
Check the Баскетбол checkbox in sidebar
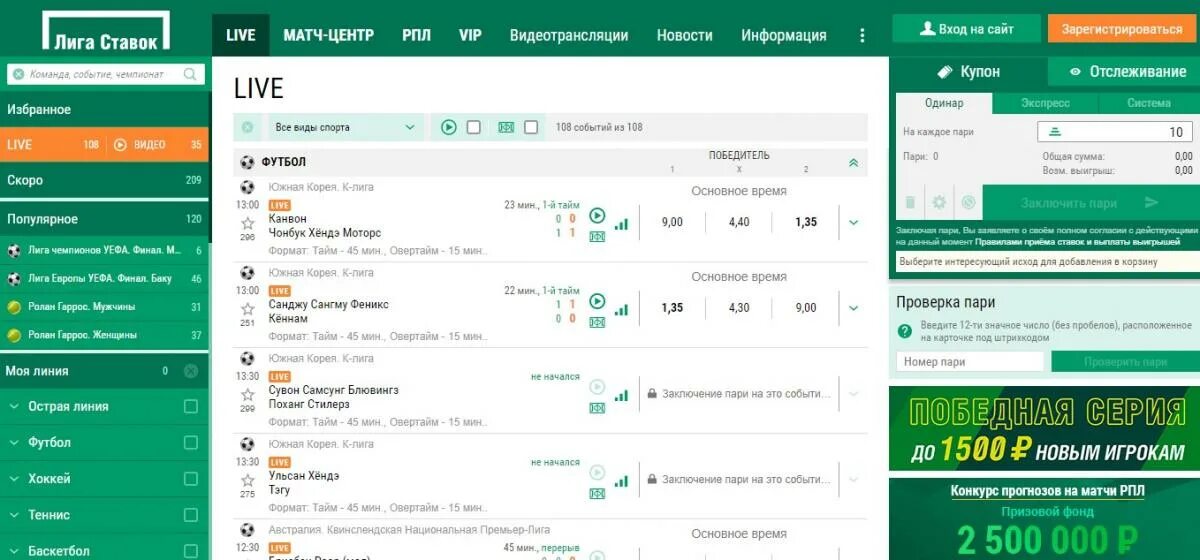191,550
